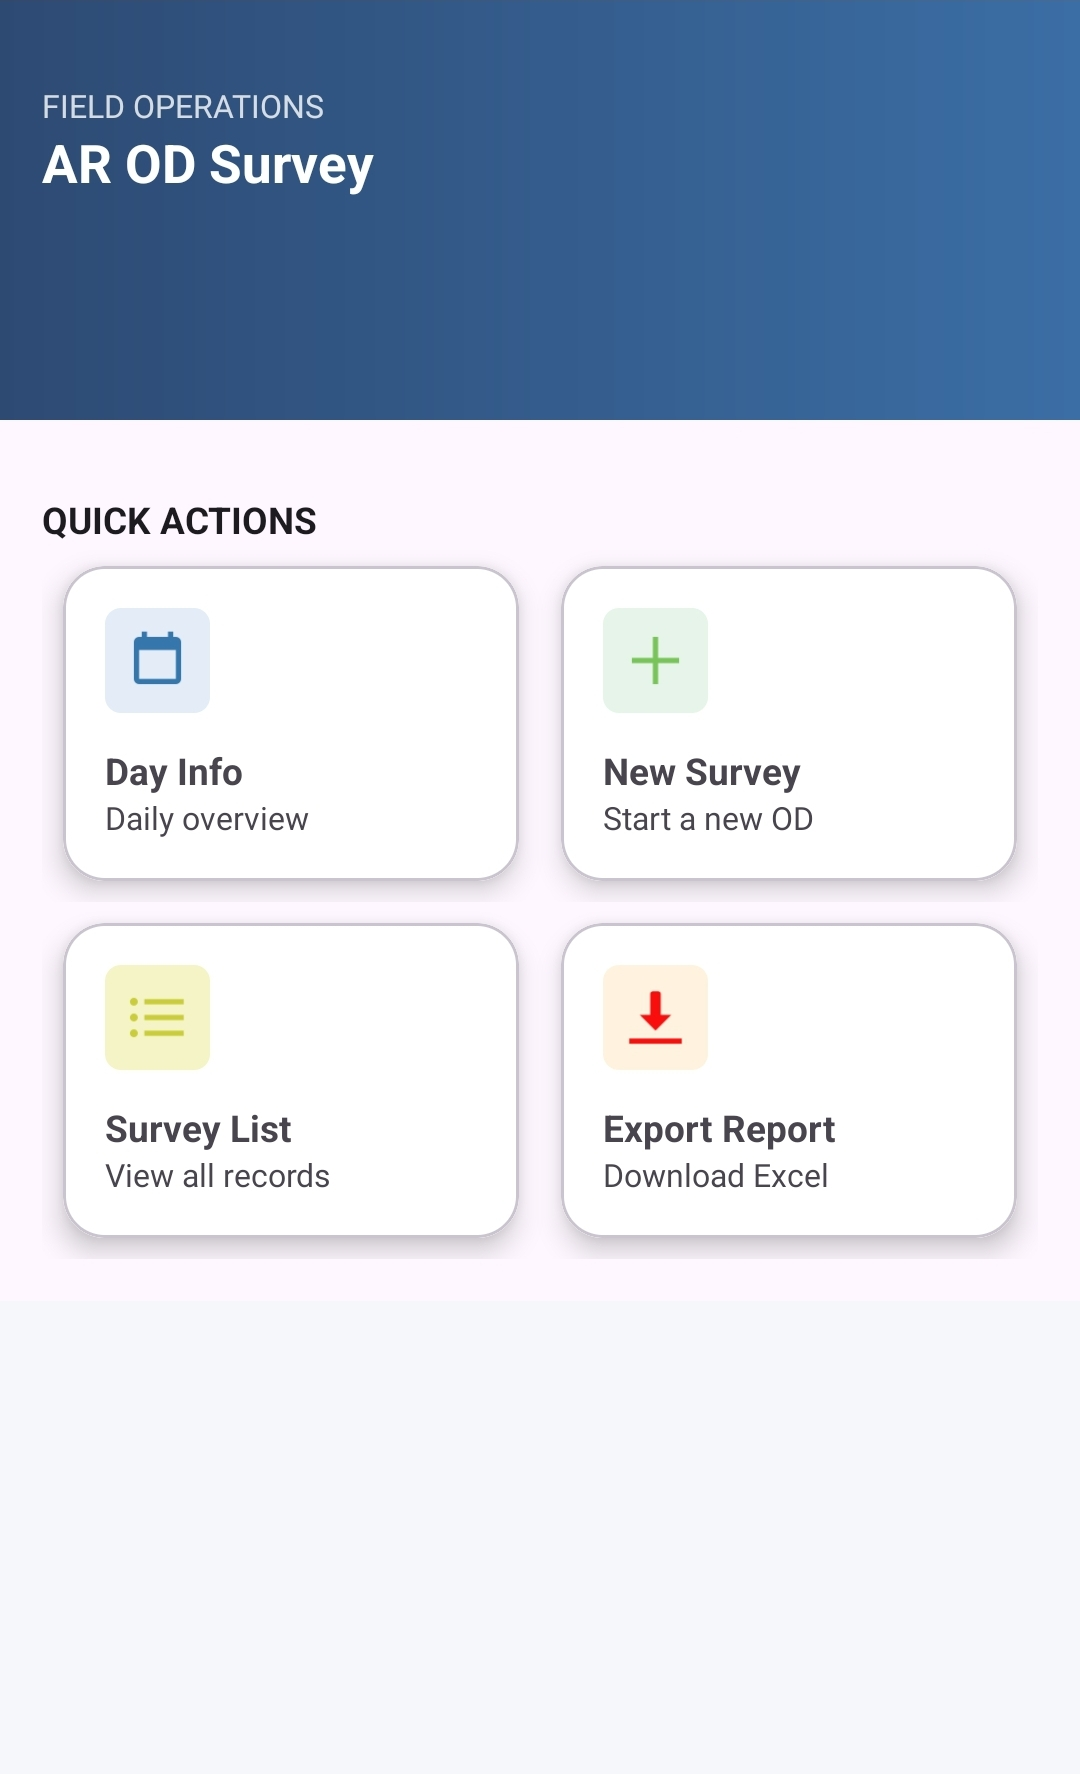Tap the FIELD OPERATIONS label
1080x1774 pixels.
pyautogui.click(x=183, y=107)
